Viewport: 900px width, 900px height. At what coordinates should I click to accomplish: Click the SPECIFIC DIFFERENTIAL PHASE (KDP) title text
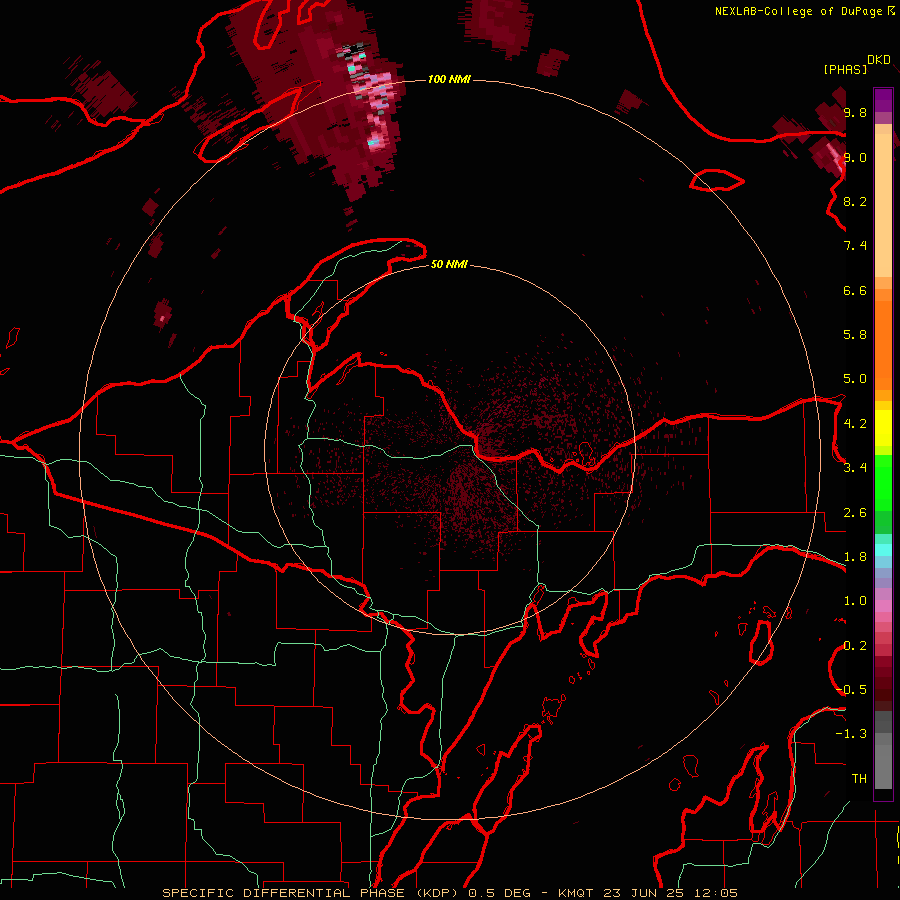[313, 893]
